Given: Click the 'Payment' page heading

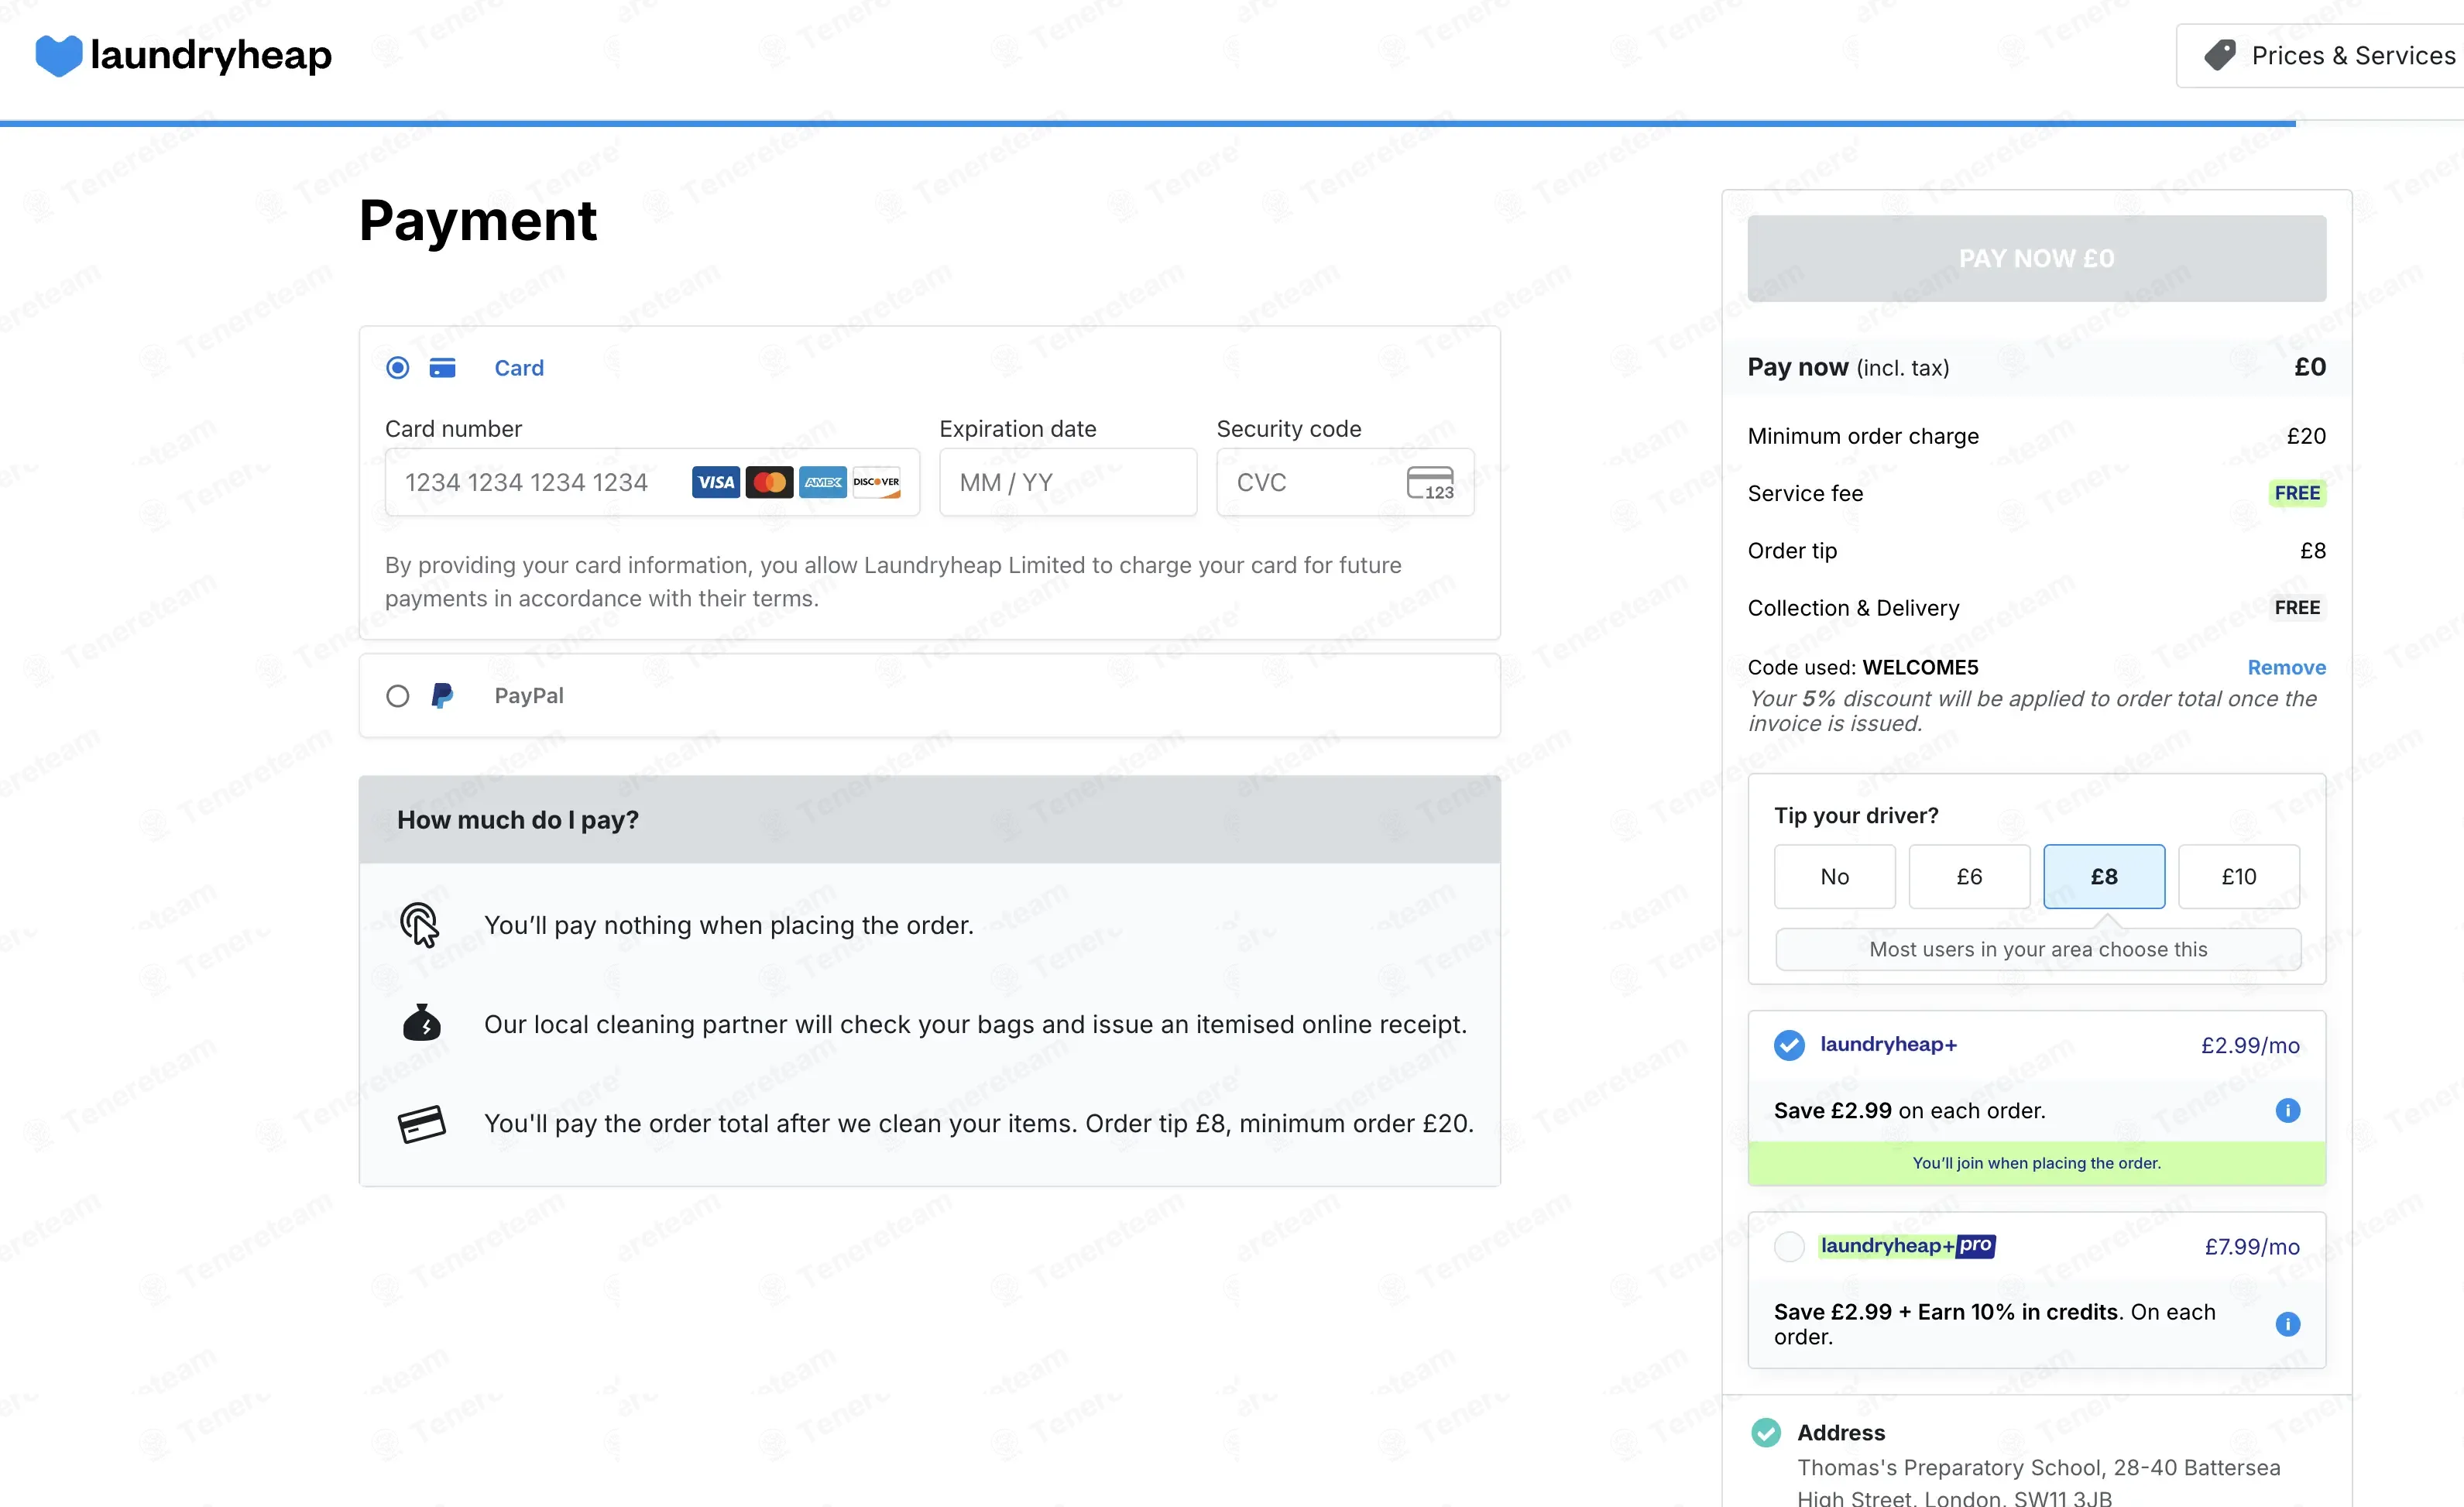Looking at the screenshot, I should coord(478,221).
